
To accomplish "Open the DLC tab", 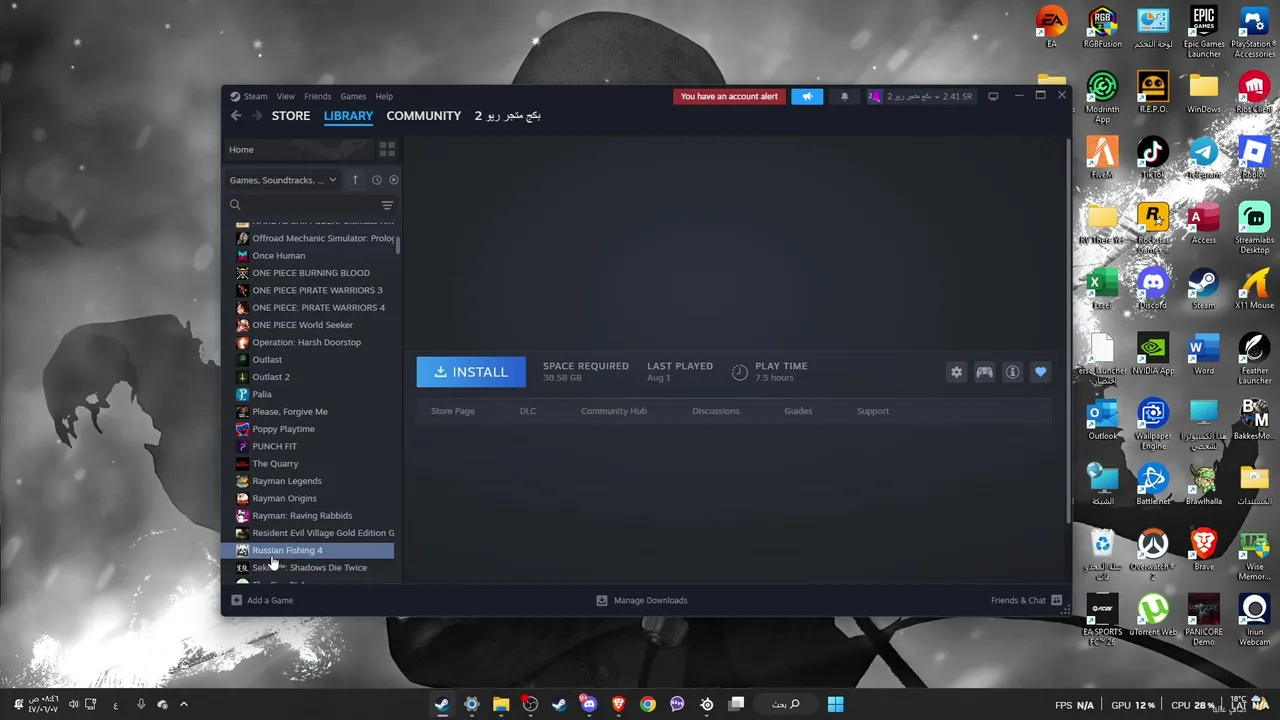I will tap(528, 411).
